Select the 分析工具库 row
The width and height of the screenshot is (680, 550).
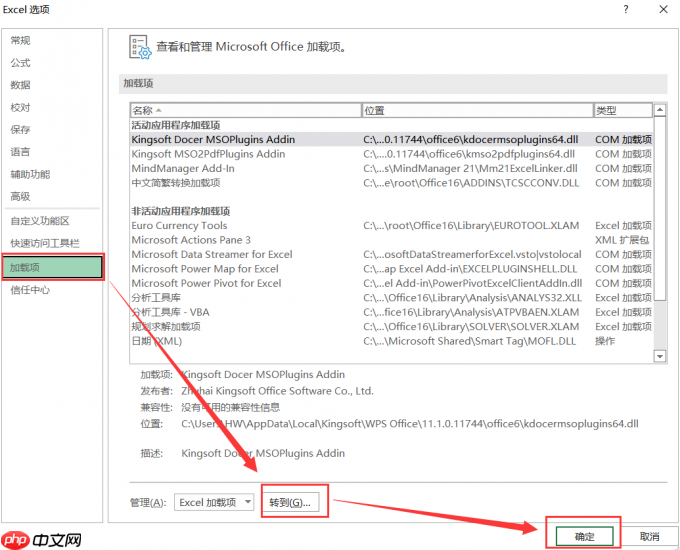391,298
